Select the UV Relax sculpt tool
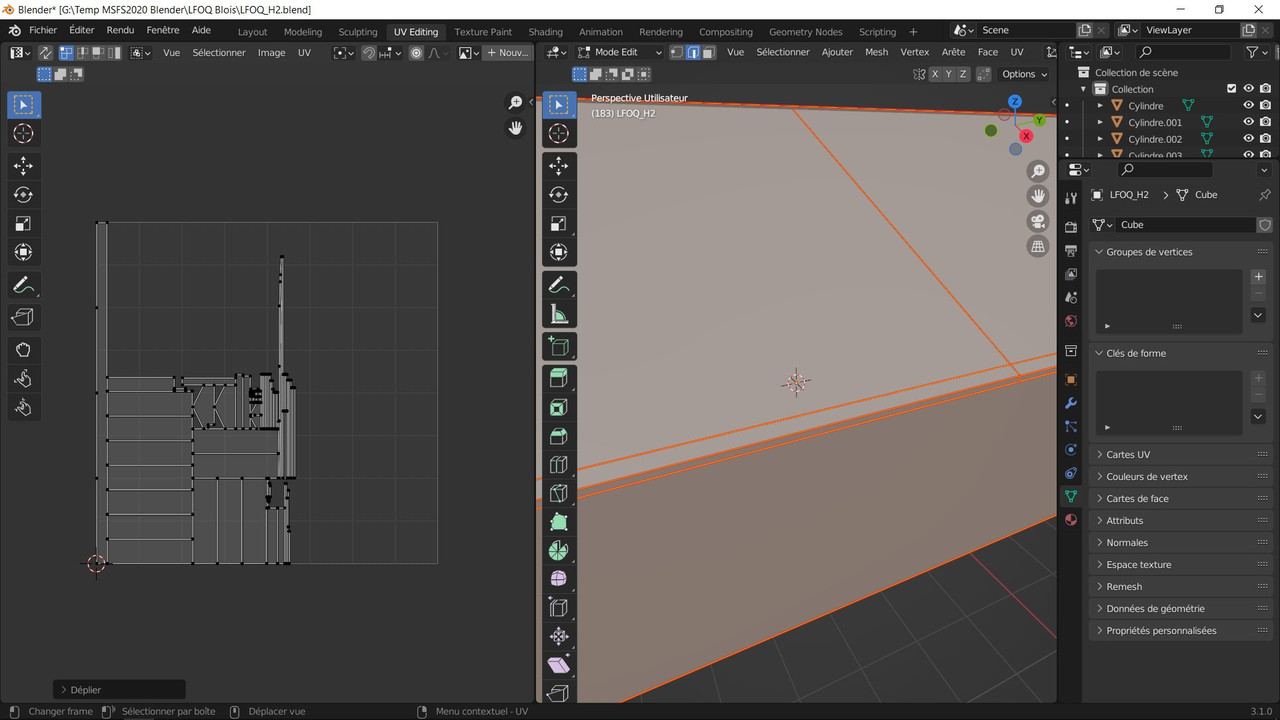The width and height of the screenshot is (1280, 720). [24, 379]
